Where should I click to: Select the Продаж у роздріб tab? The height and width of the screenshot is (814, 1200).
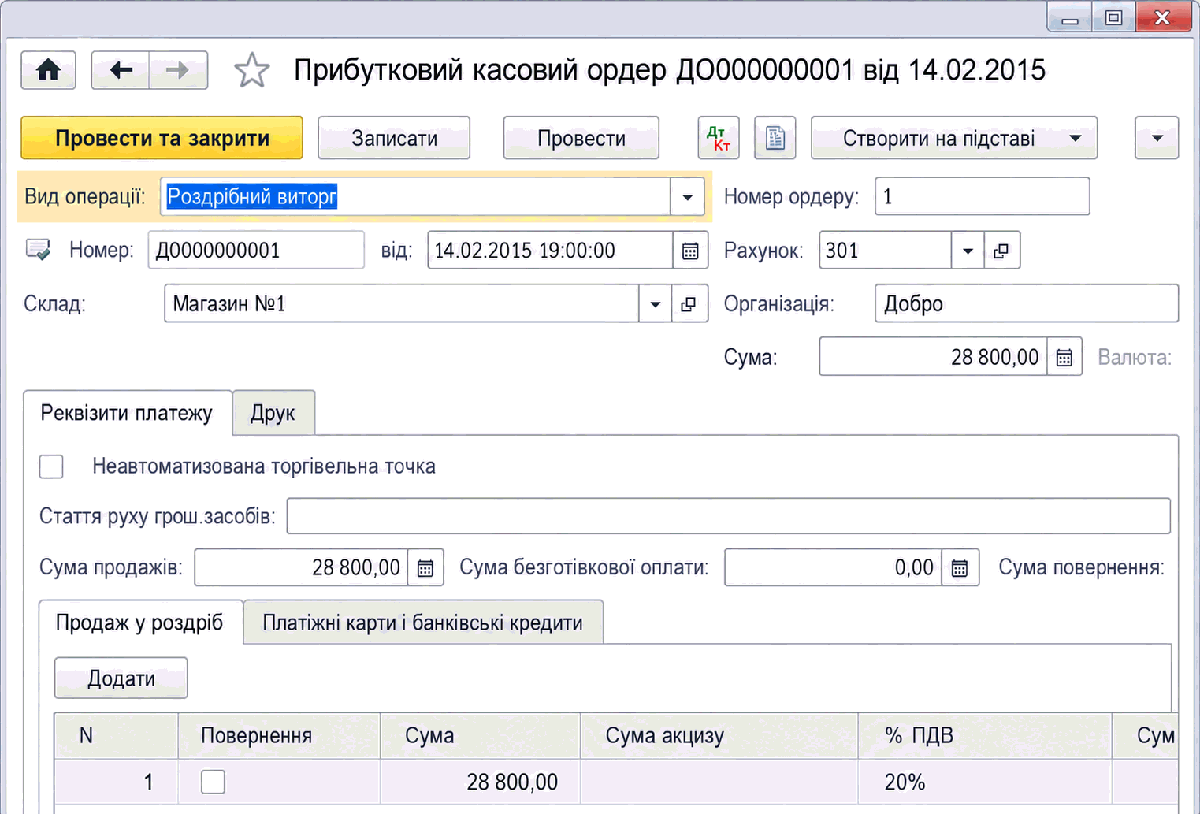pos(140,622)
